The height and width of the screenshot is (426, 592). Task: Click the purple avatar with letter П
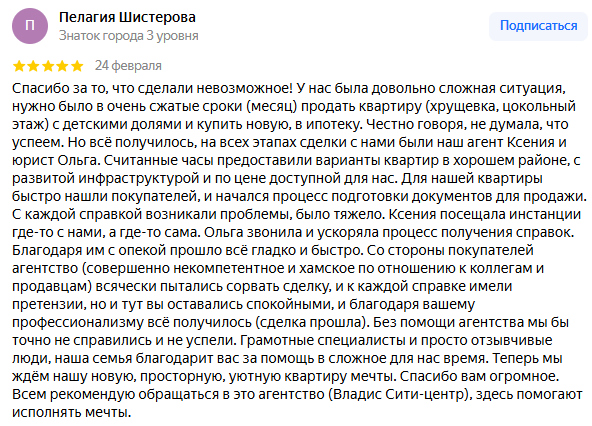(30, 26)
